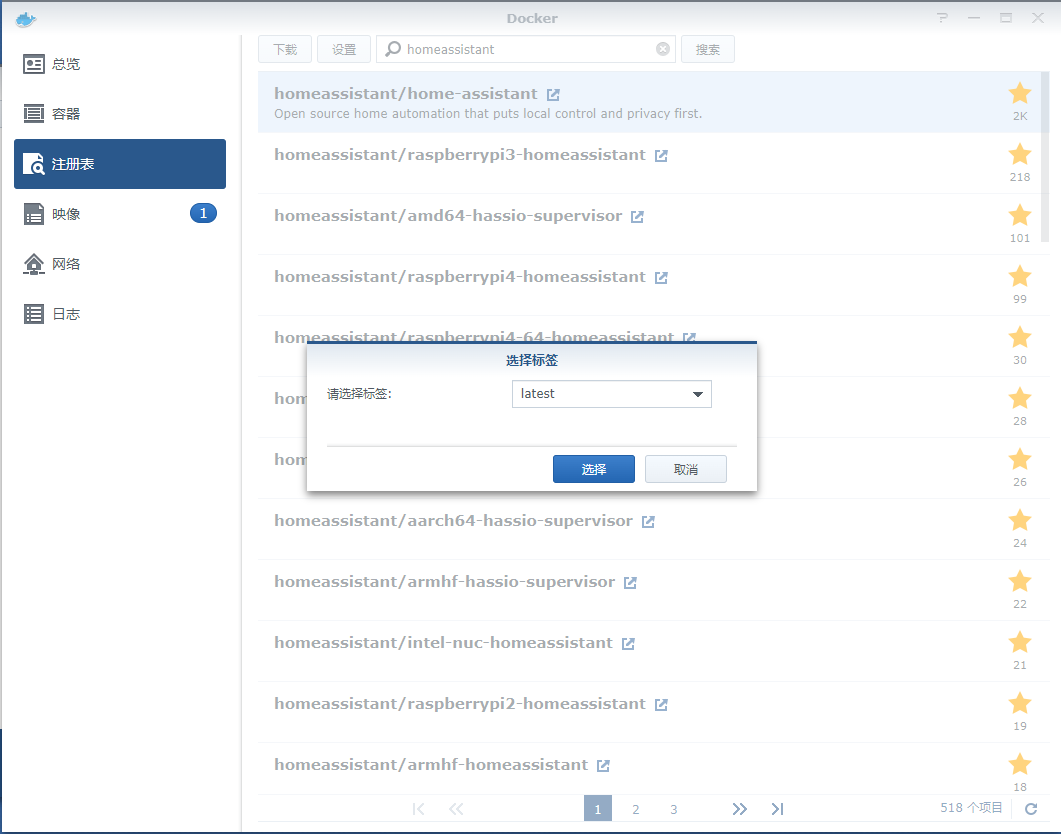Click the 搜索 search button

707,49
